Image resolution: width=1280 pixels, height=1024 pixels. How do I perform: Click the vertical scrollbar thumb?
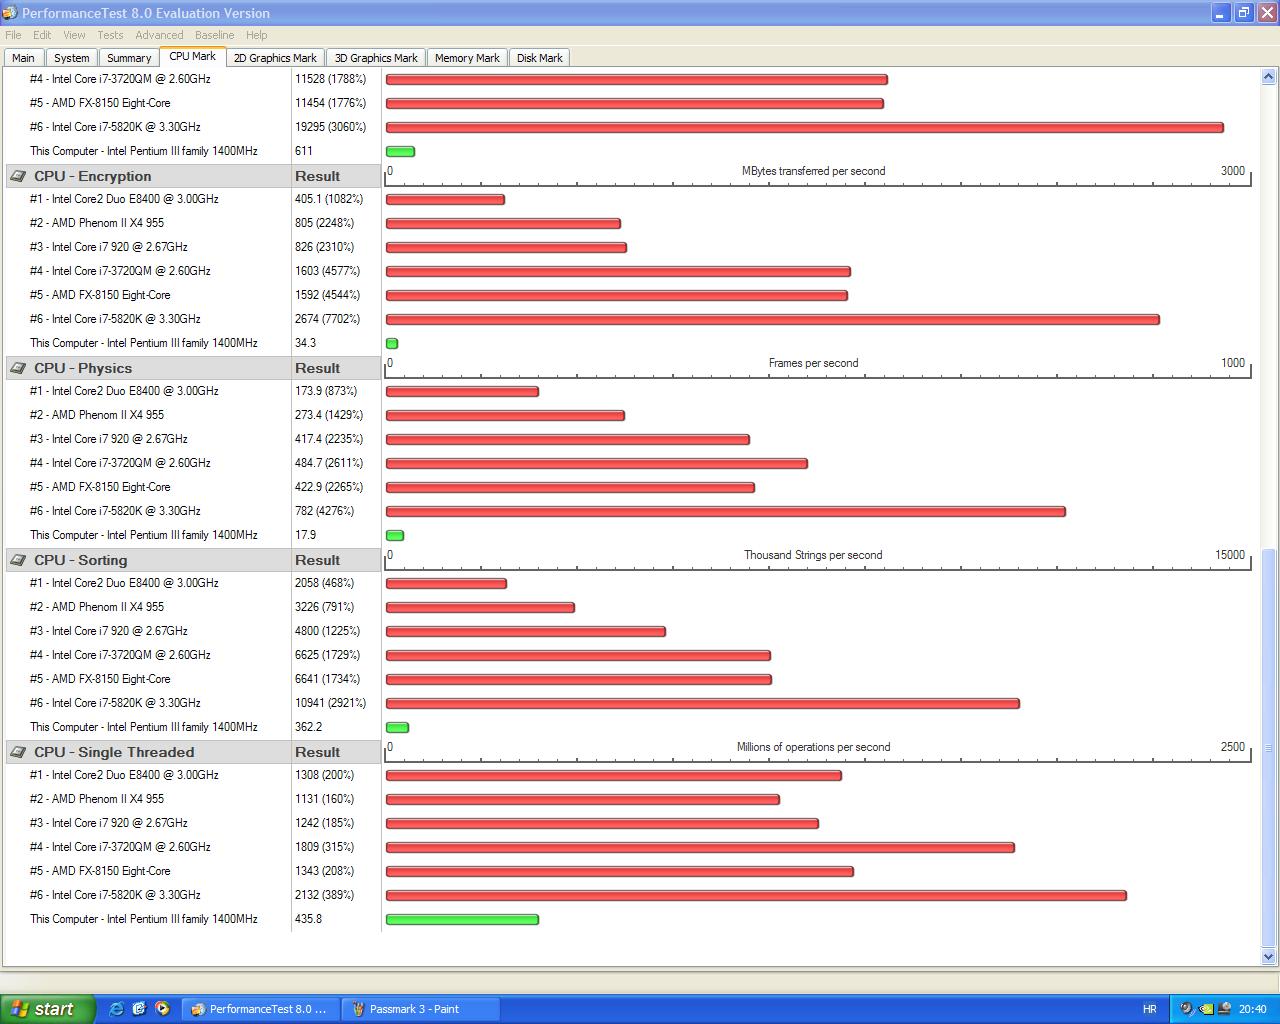click(x=1269, y=747)
